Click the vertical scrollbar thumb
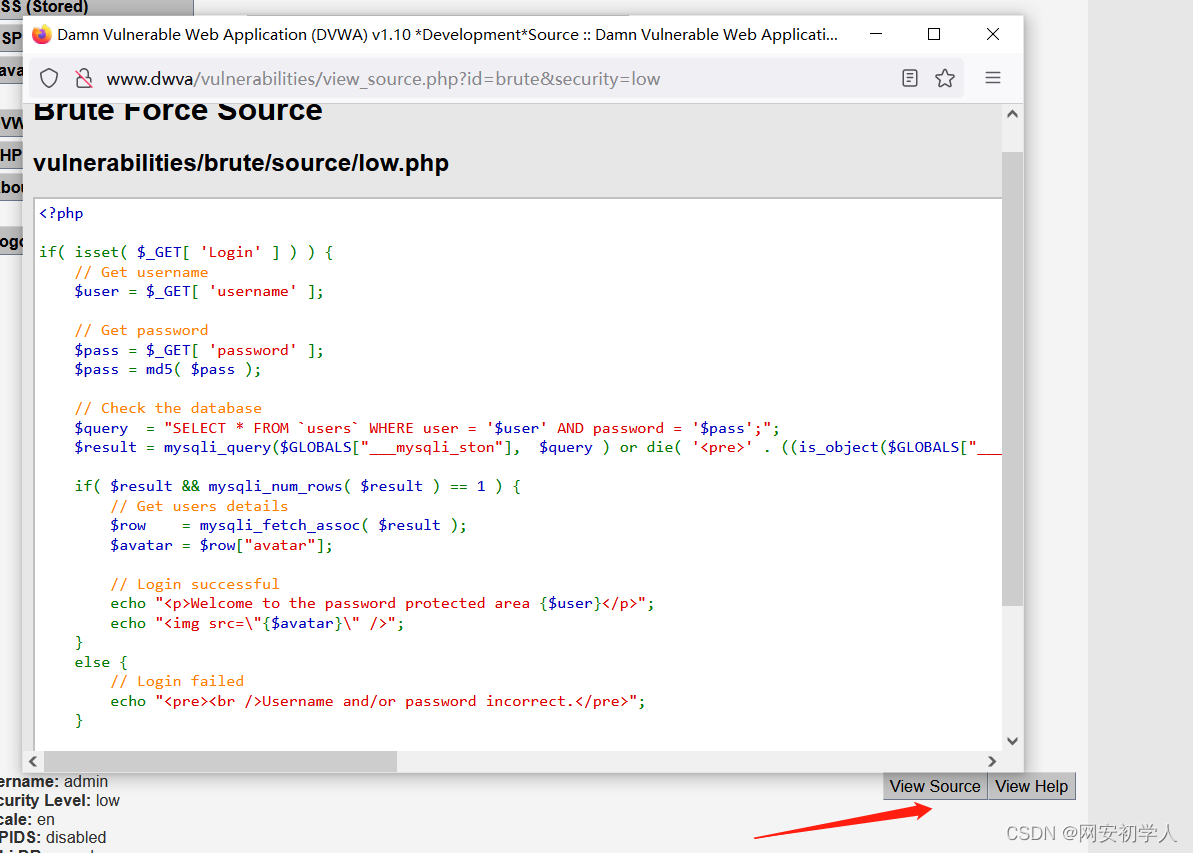The height and width of the screenshot is (853, 1193). [x=1012, y=379]
